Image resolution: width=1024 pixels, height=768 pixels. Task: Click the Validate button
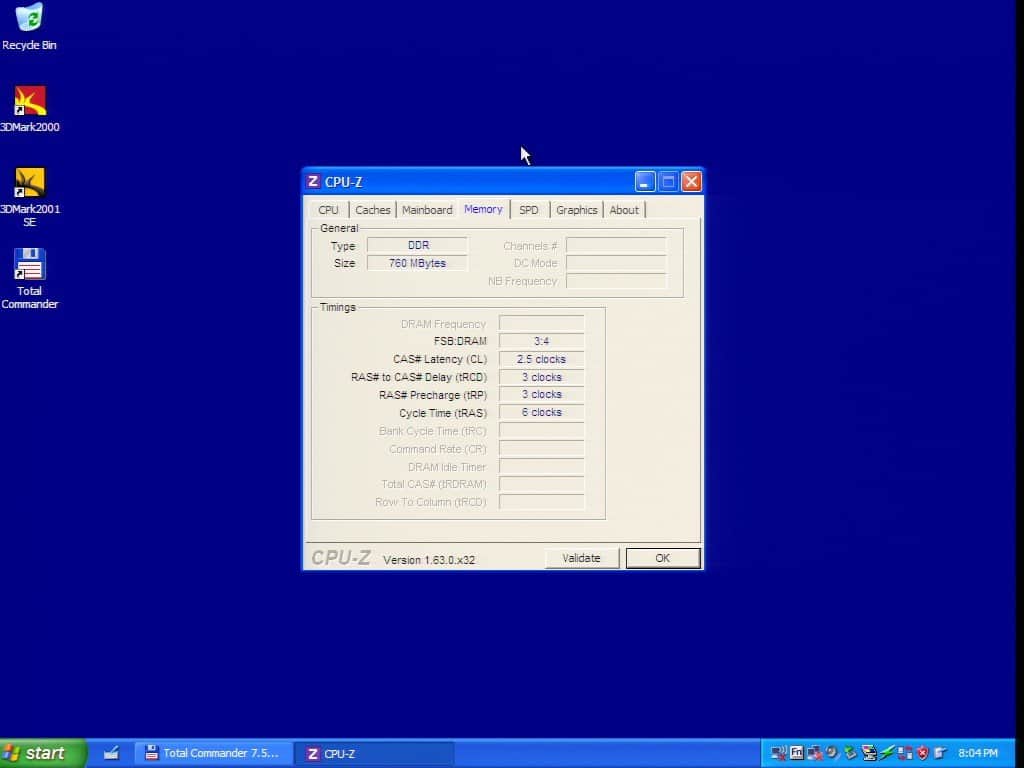pos(581,558)
